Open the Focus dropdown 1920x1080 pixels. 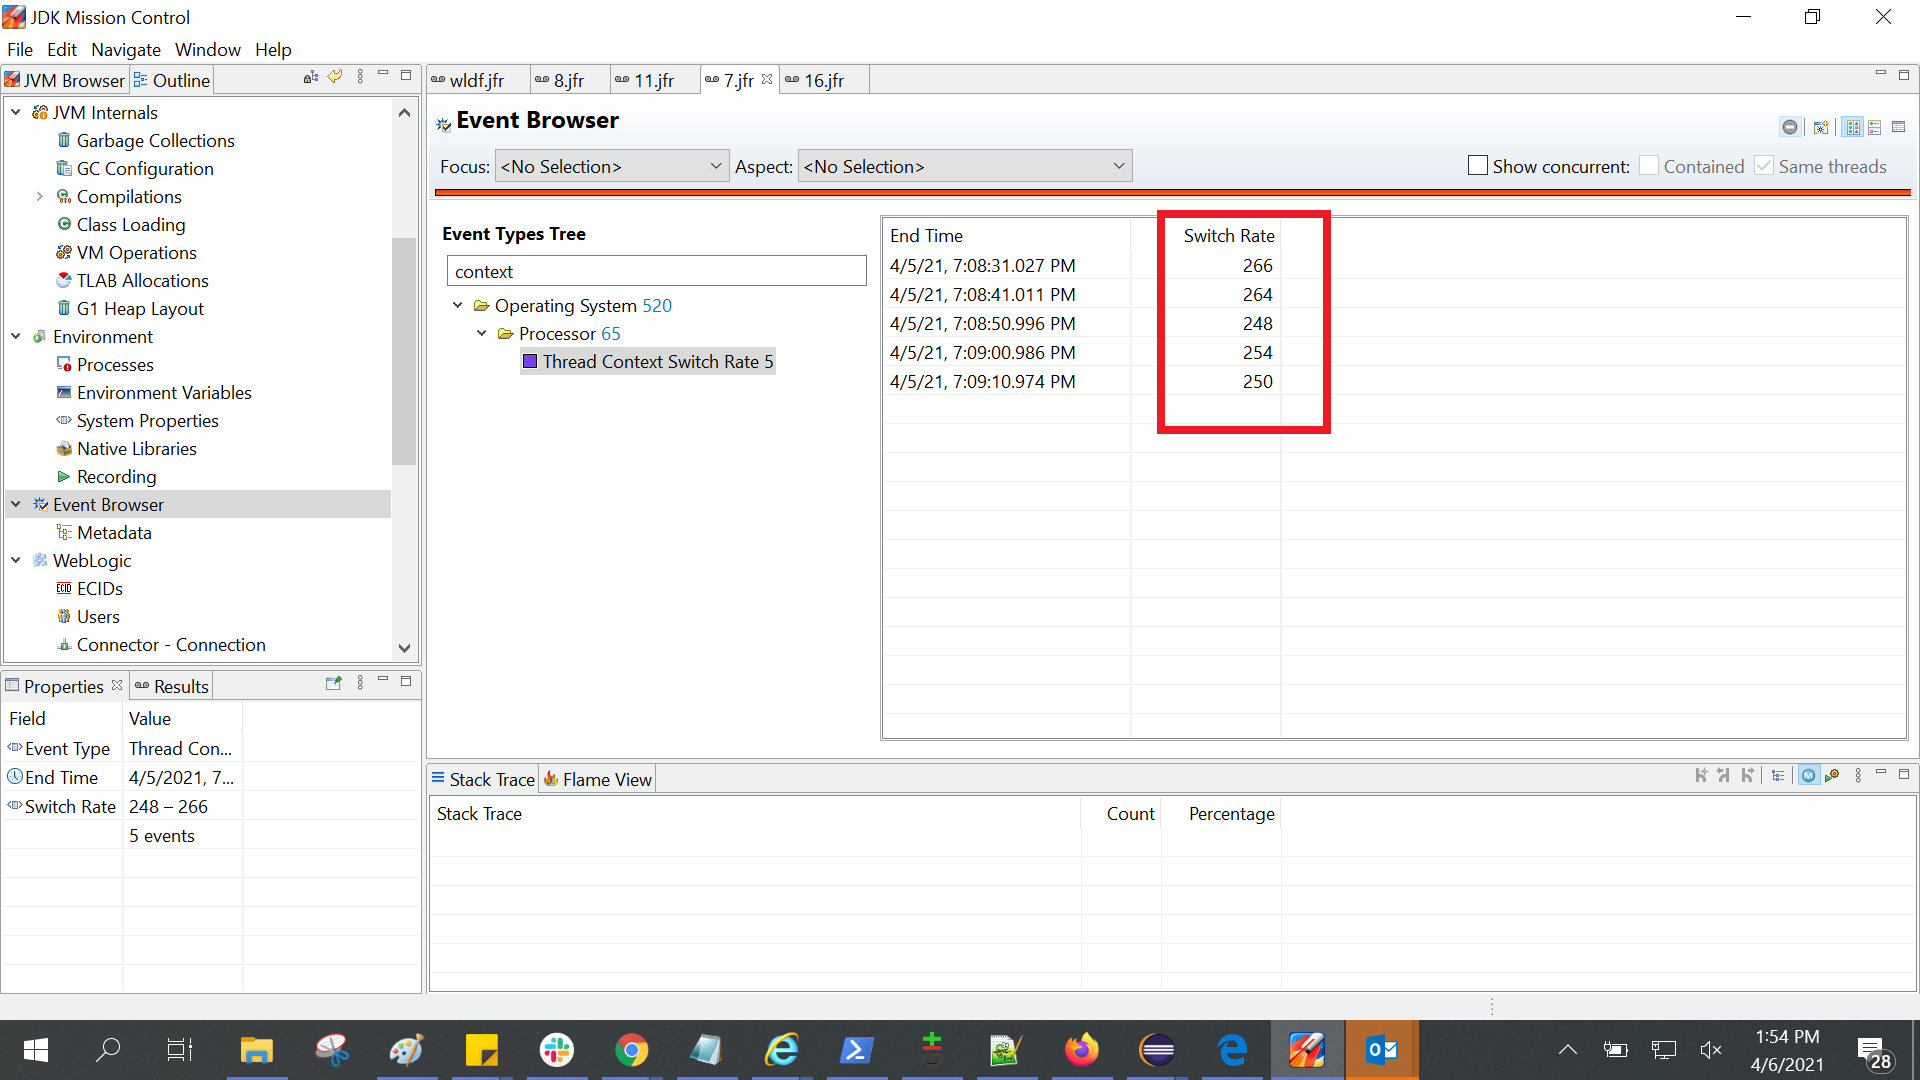(x=611, y=166)
